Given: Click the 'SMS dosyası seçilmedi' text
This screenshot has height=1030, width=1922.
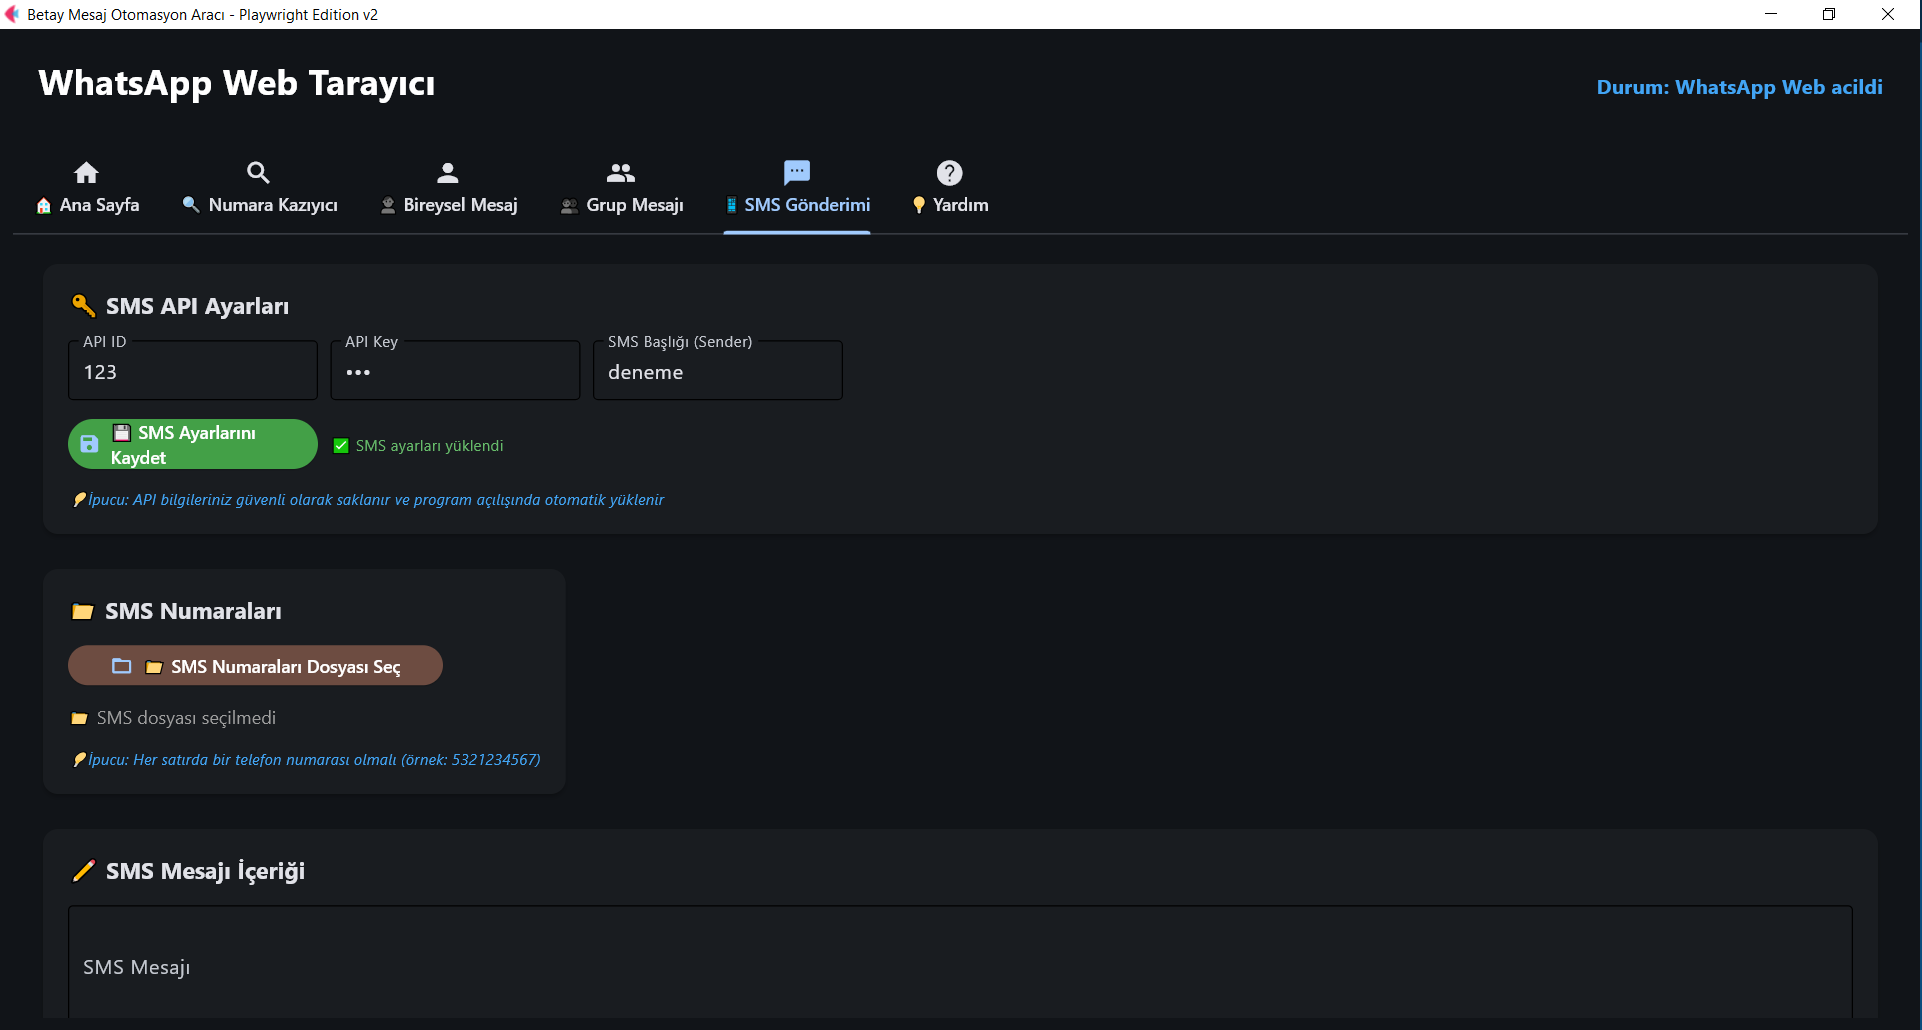Looking at the screenshot, I should (186, 718).
